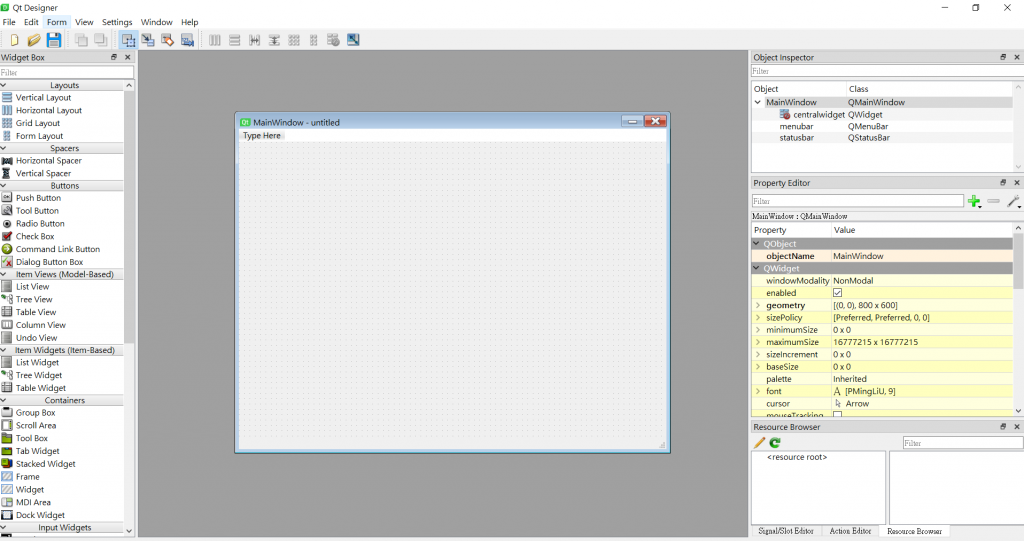1024x541 pixels.
Task: Expand the sizePolicy property
Action: pyautogui.click(x=758, y=318)
